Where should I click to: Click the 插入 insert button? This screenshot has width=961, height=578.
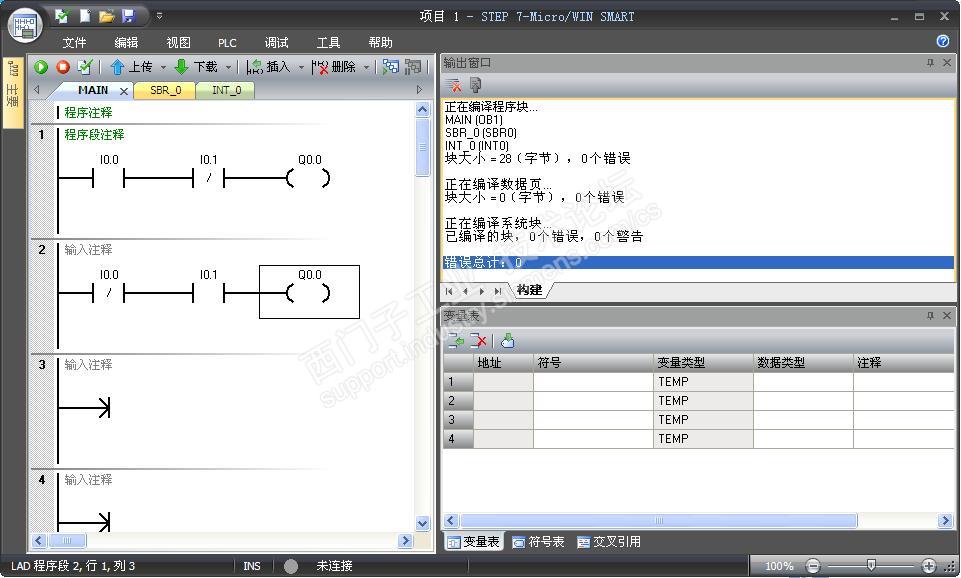coord(268,67)
